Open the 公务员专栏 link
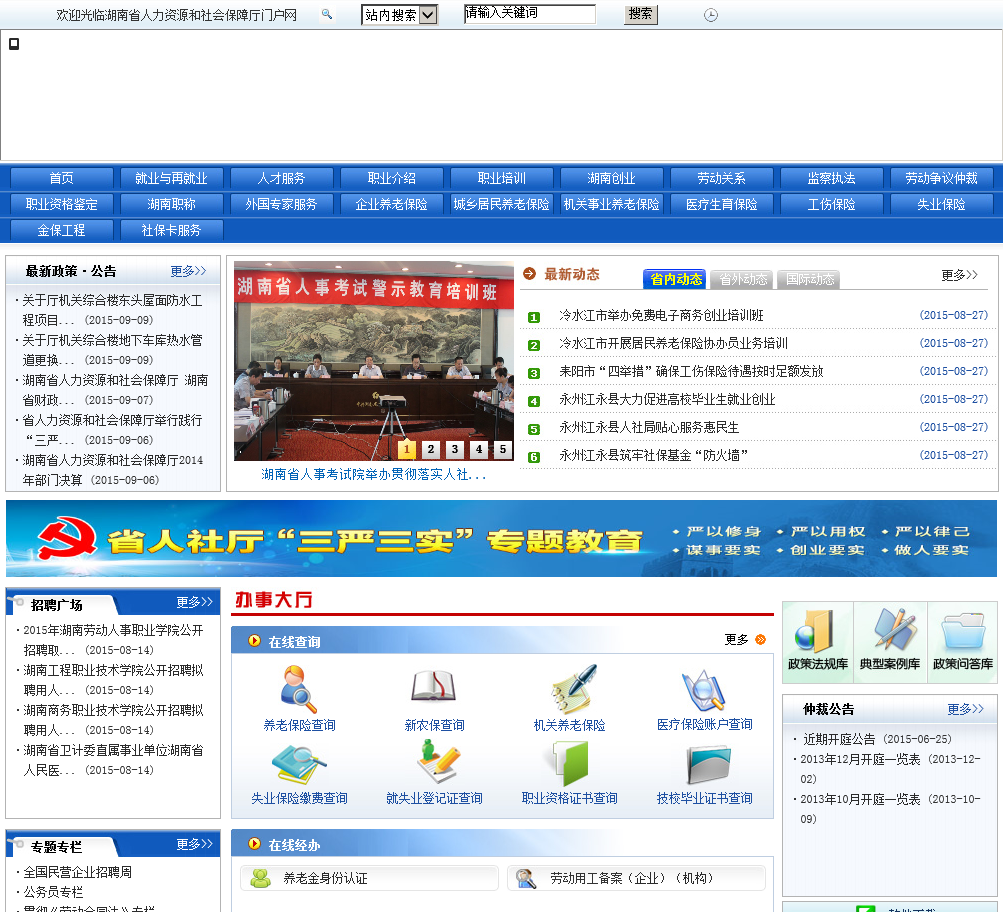1003x912 pixels. (53, 892)
